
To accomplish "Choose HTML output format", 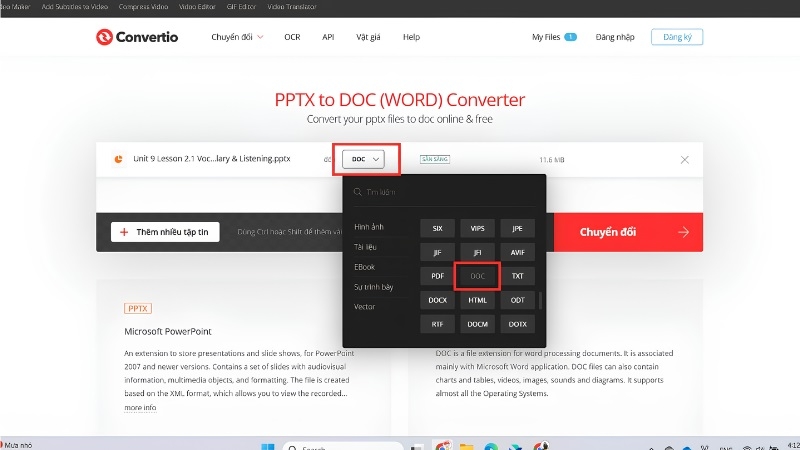I will coord(478,300).
